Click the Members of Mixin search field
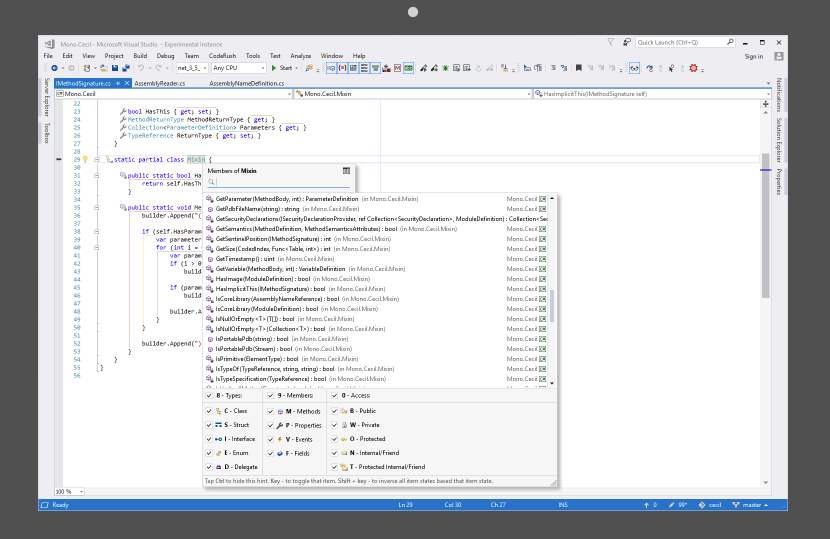 279,182
